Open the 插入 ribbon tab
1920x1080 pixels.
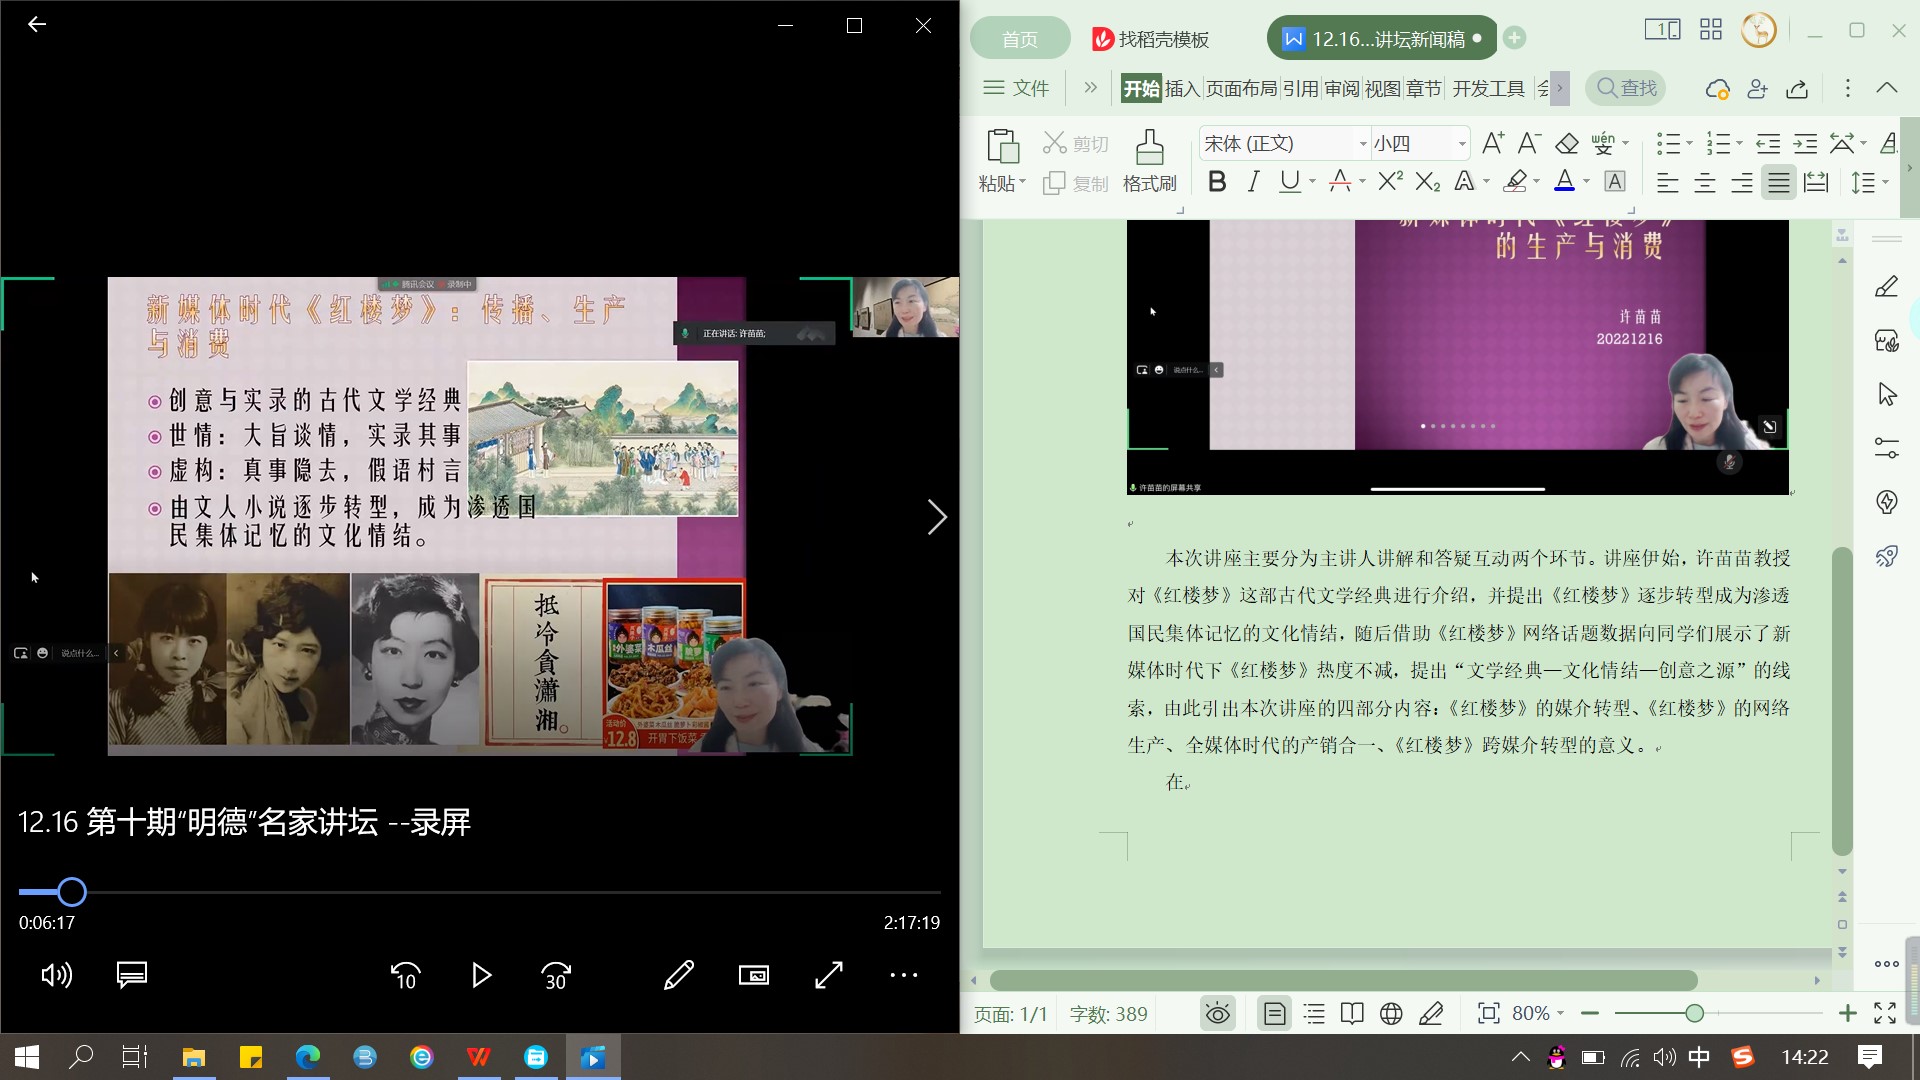pos(1181,88)
